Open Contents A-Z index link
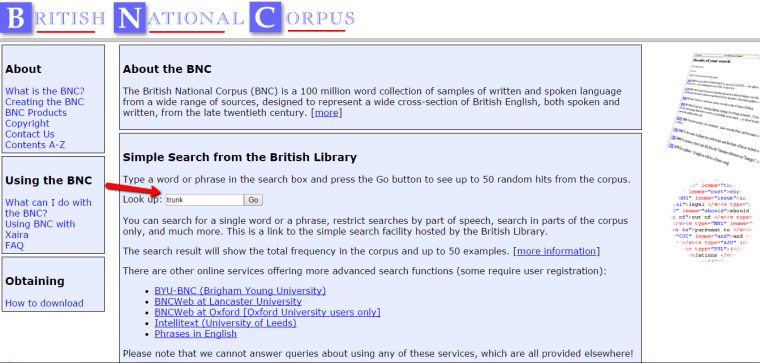The image size is (760, 363). 35,145
